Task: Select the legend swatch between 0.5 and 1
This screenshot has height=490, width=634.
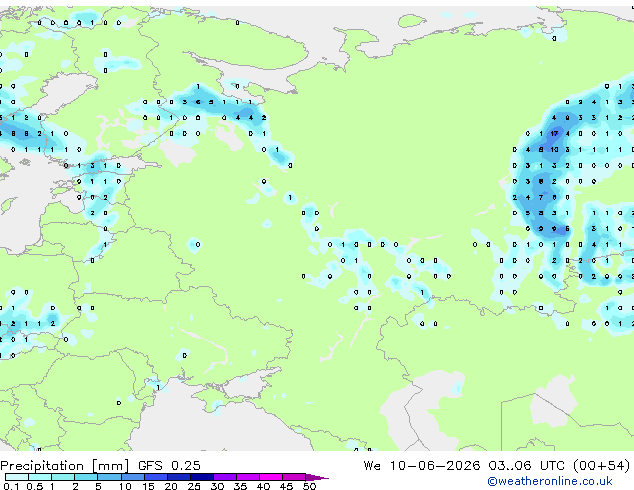Action: (x=40, y=477)
